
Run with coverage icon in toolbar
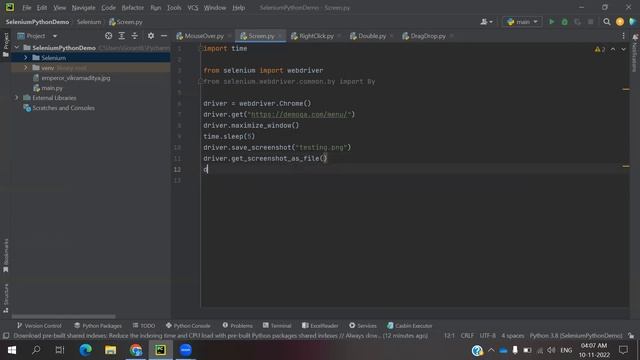coord(578,22)
